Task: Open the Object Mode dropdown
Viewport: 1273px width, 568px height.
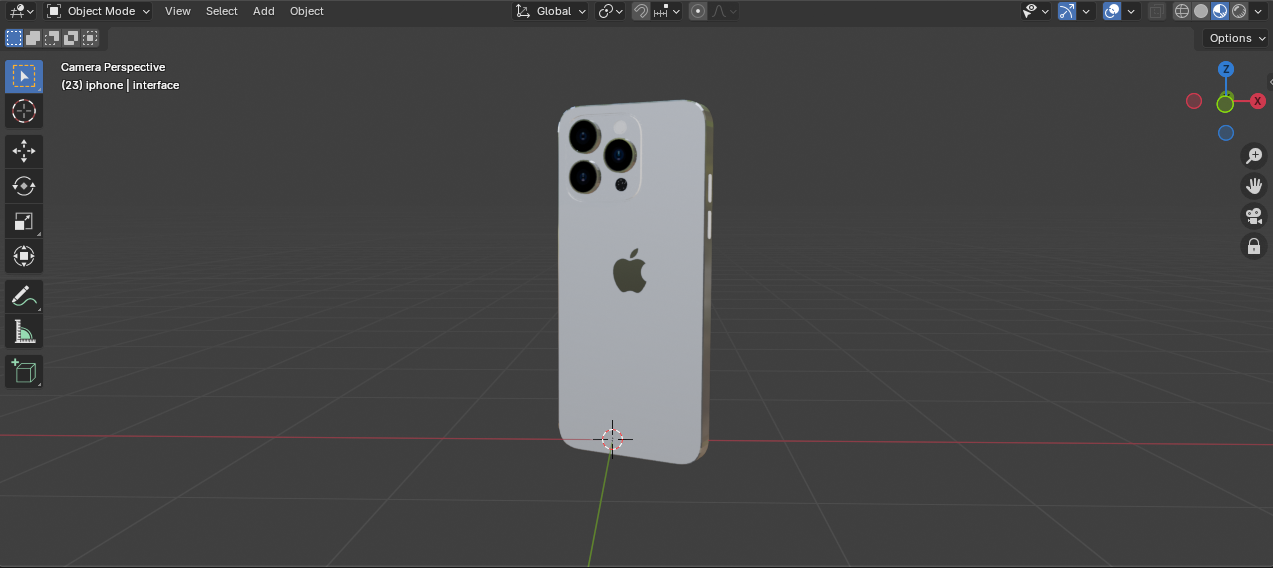Action: [98, 11]
